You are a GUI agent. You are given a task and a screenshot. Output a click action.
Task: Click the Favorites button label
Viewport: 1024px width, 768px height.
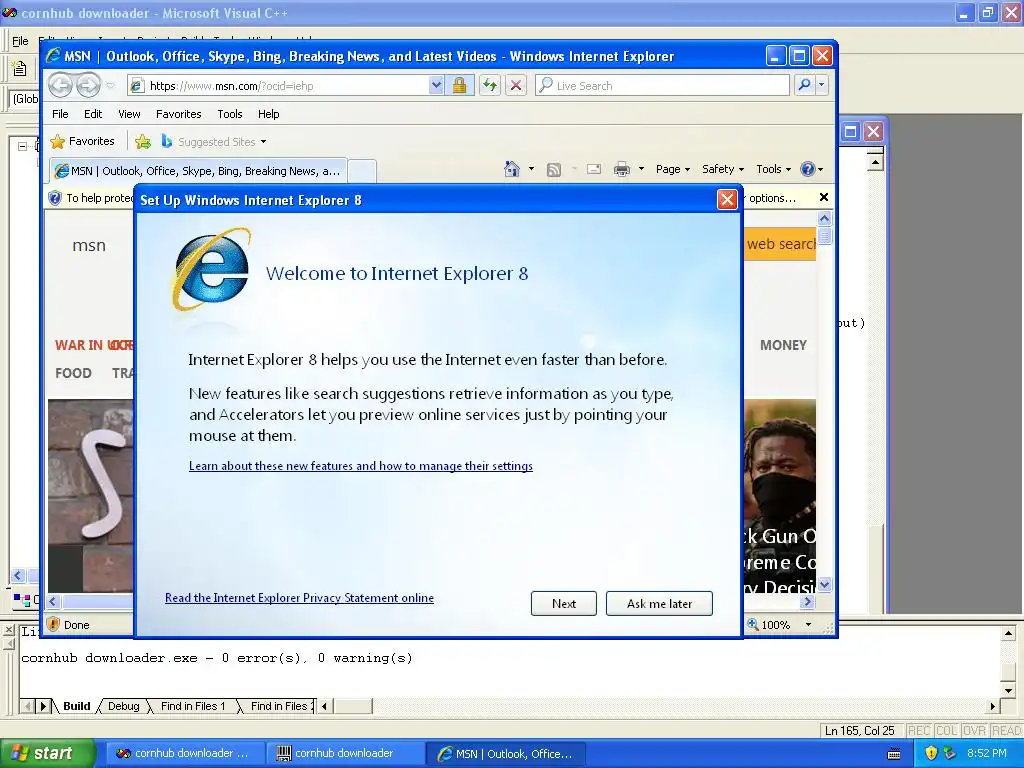[x=91, y=141]
